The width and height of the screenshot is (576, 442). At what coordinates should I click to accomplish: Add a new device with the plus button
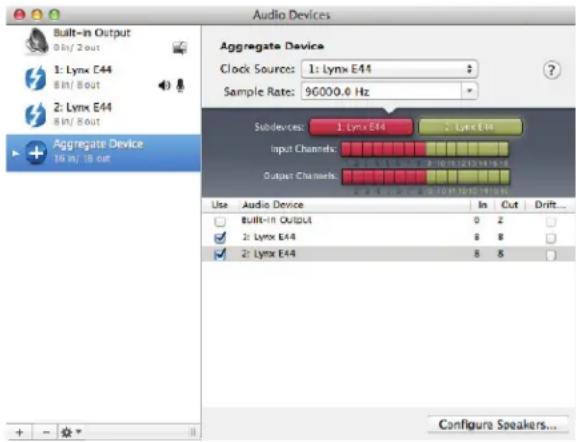19,432
